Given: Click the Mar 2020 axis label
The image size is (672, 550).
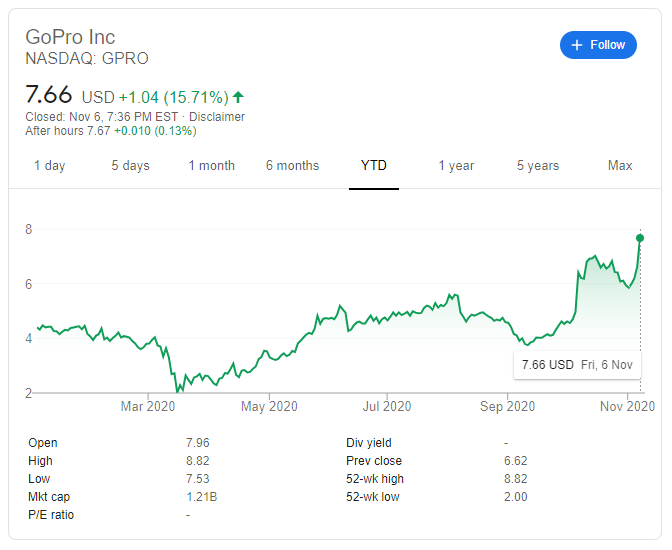Looking at the screenshot, I should [x=147, y=406].
